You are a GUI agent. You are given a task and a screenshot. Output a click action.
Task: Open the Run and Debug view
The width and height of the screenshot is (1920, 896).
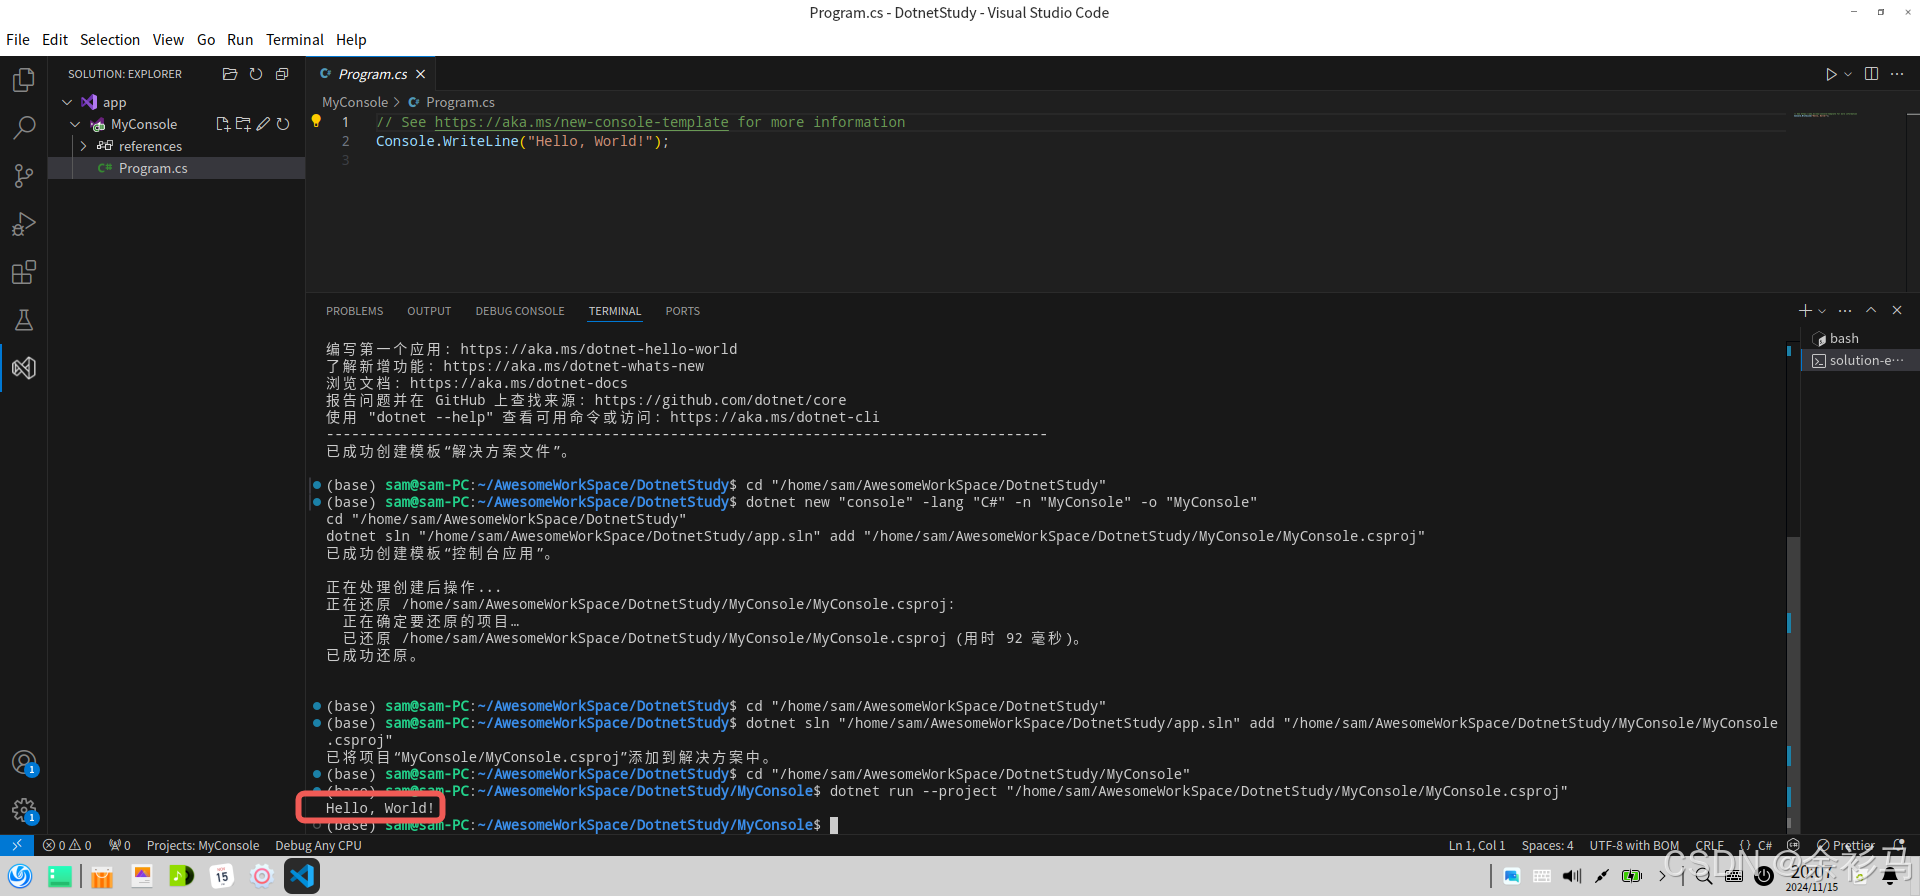24,224
